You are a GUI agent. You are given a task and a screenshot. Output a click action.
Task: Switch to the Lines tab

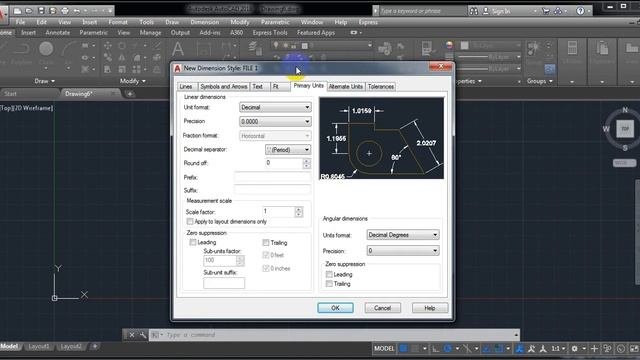click(186, 87)
